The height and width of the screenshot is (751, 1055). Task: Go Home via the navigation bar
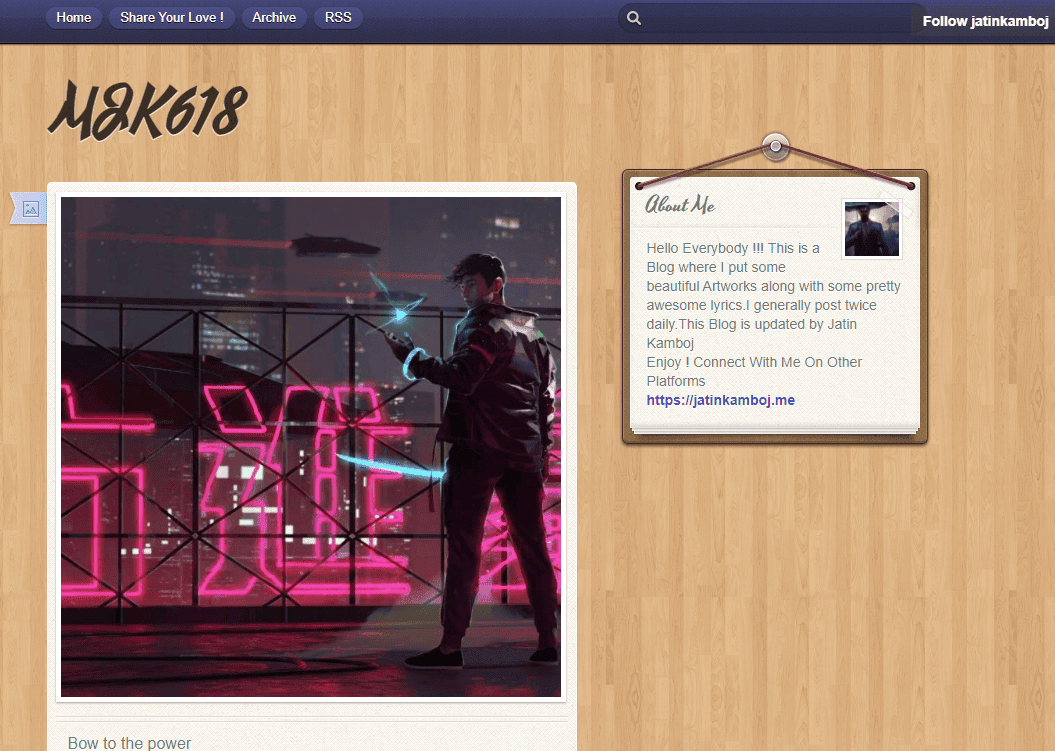[73, 17]
